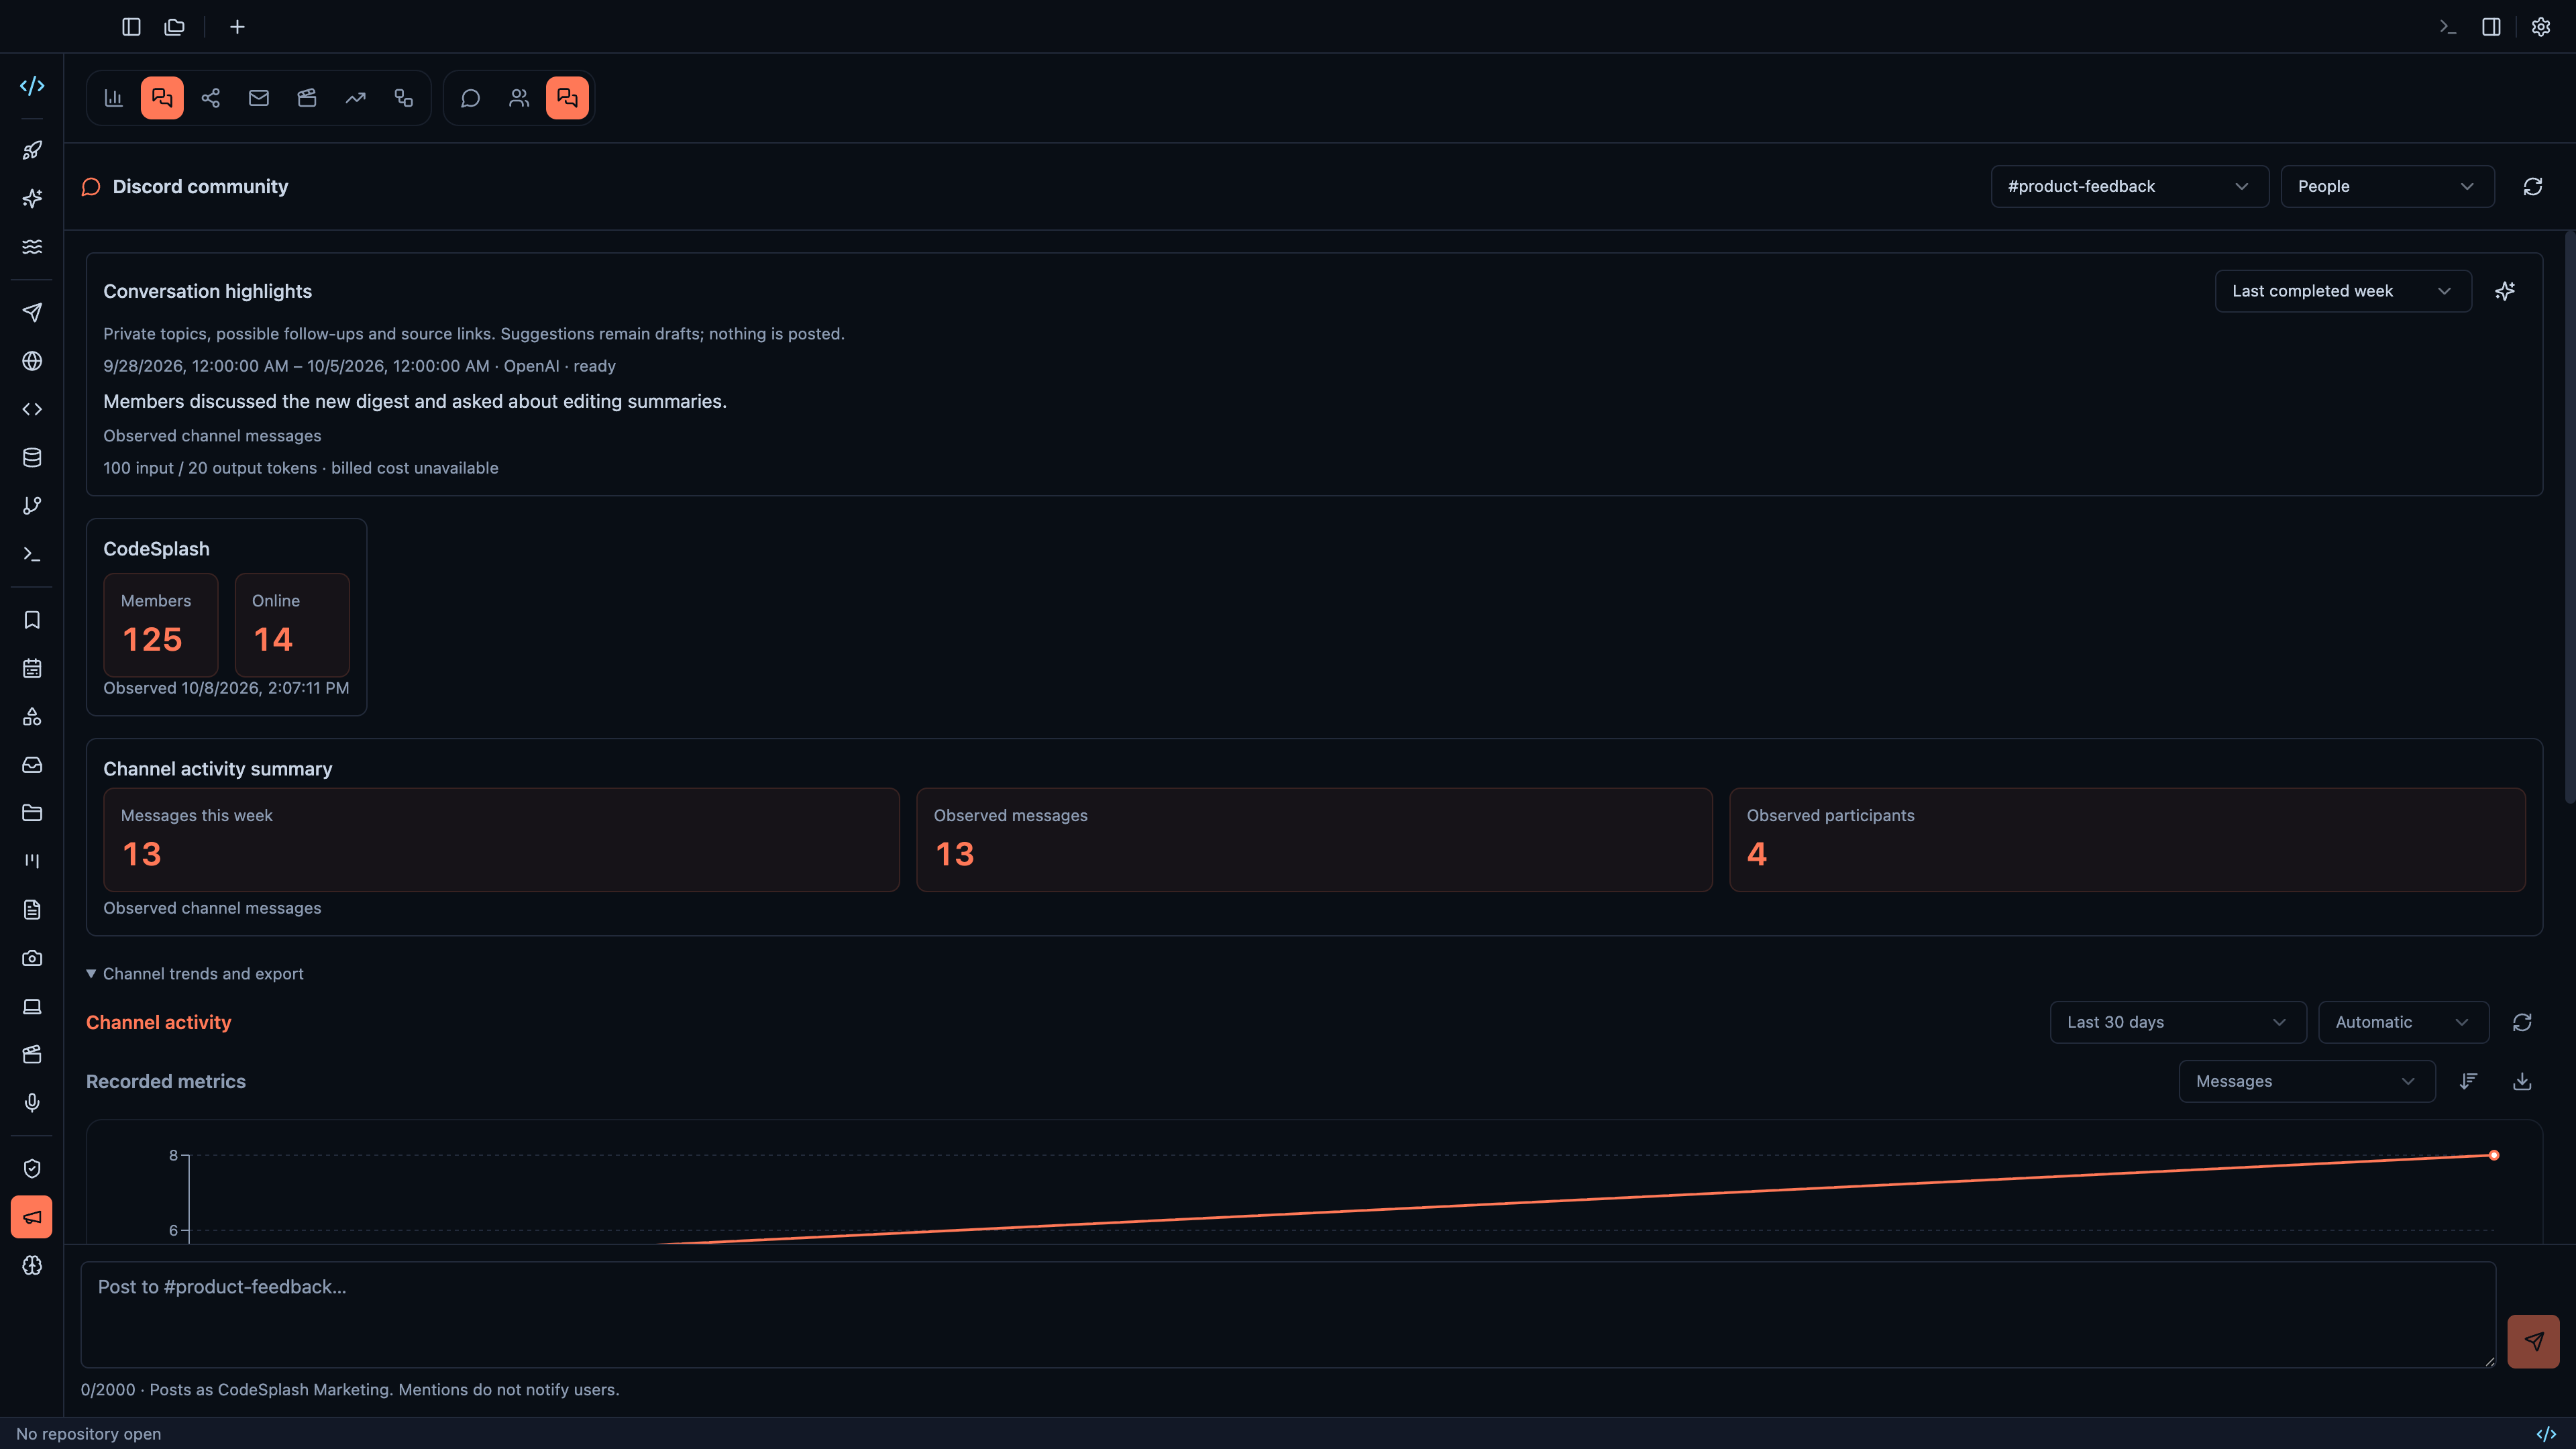Open the calendar icon in sidebar
The image size is (2576, 1449).
pos(32,669)
